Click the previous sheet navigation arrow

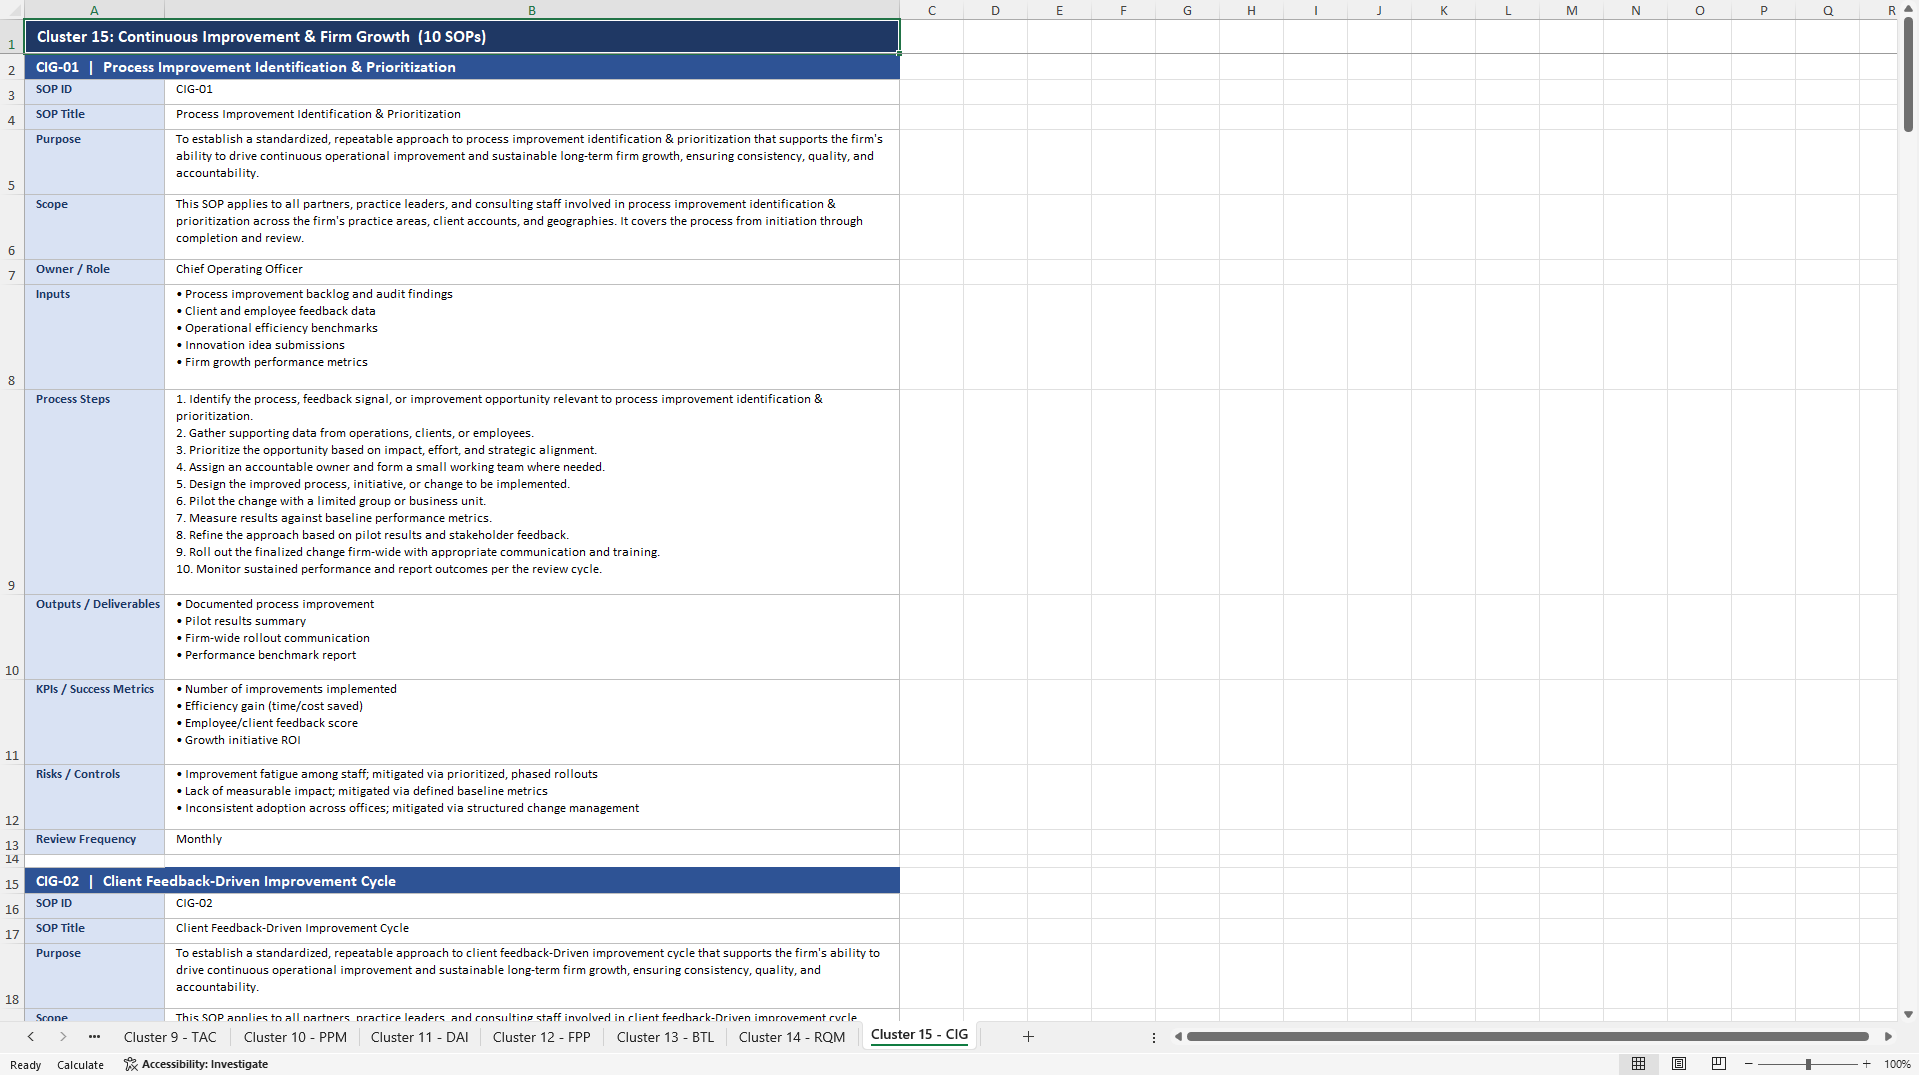pos(31,1037)
